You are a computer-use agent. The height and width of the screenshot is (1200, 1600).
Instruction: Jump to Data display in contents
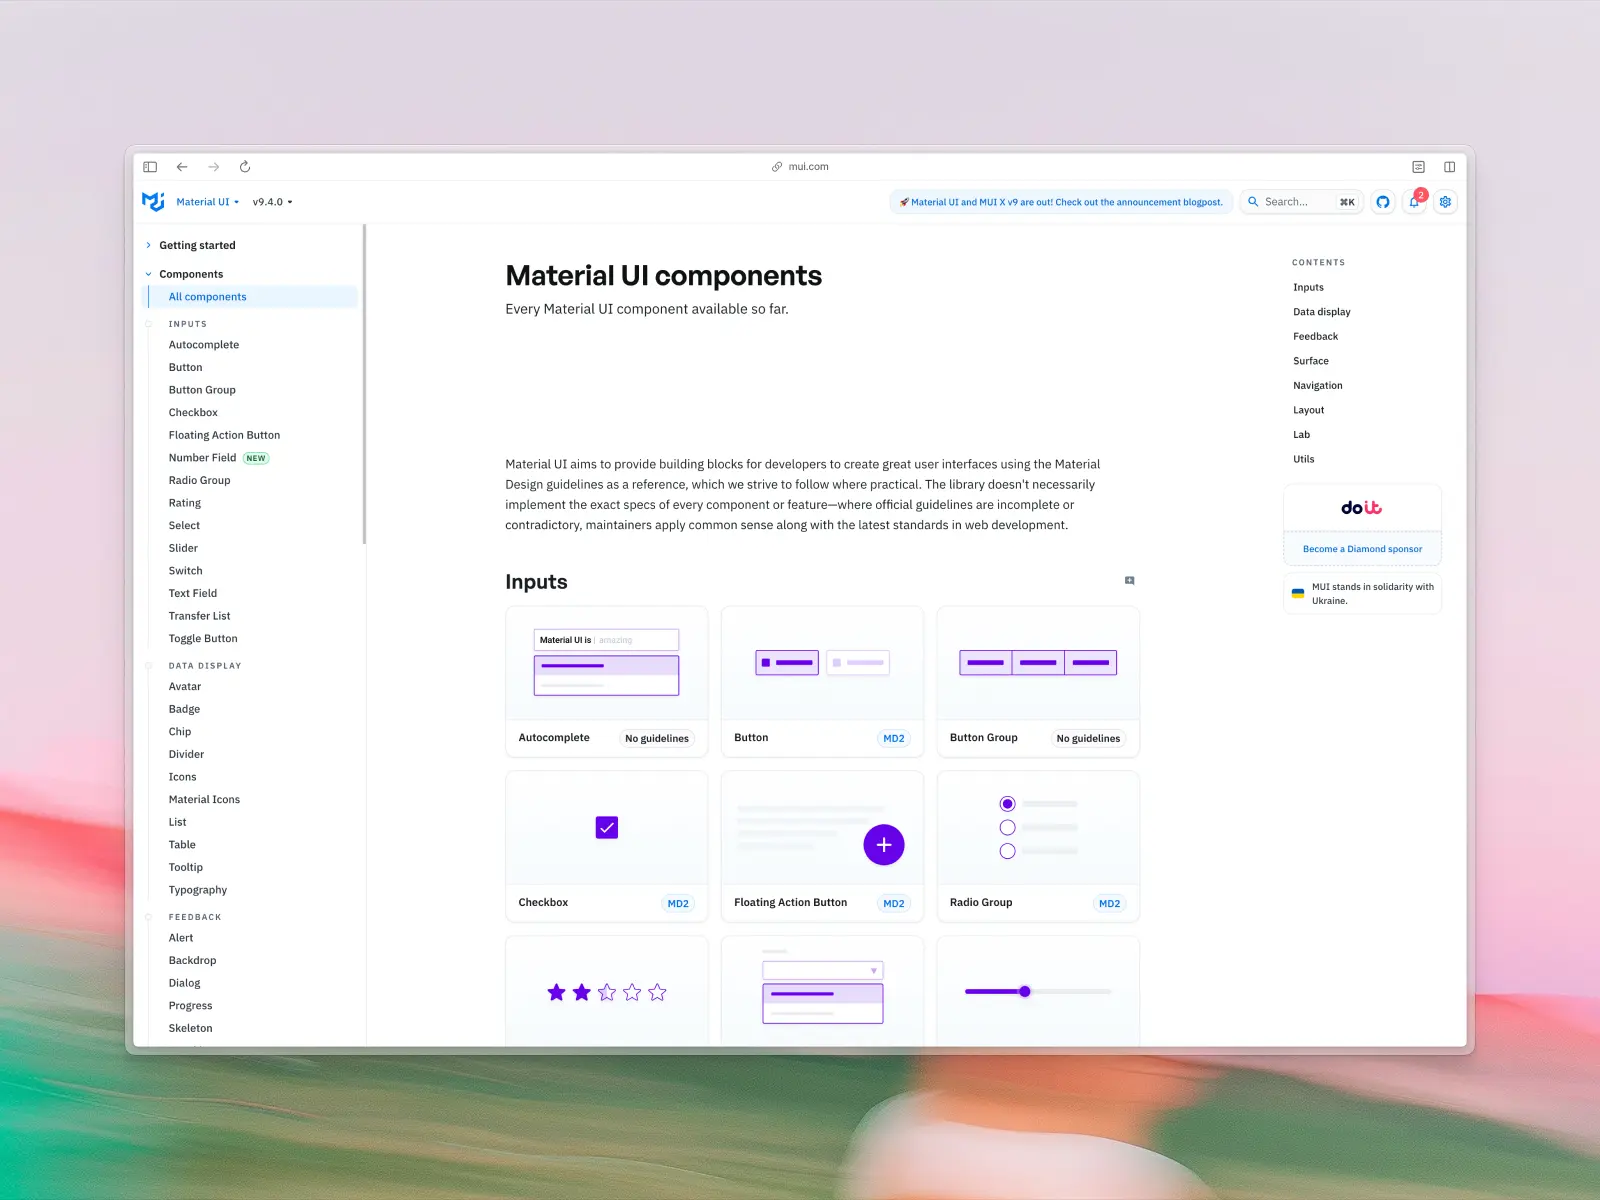(x=1321, y=312)
